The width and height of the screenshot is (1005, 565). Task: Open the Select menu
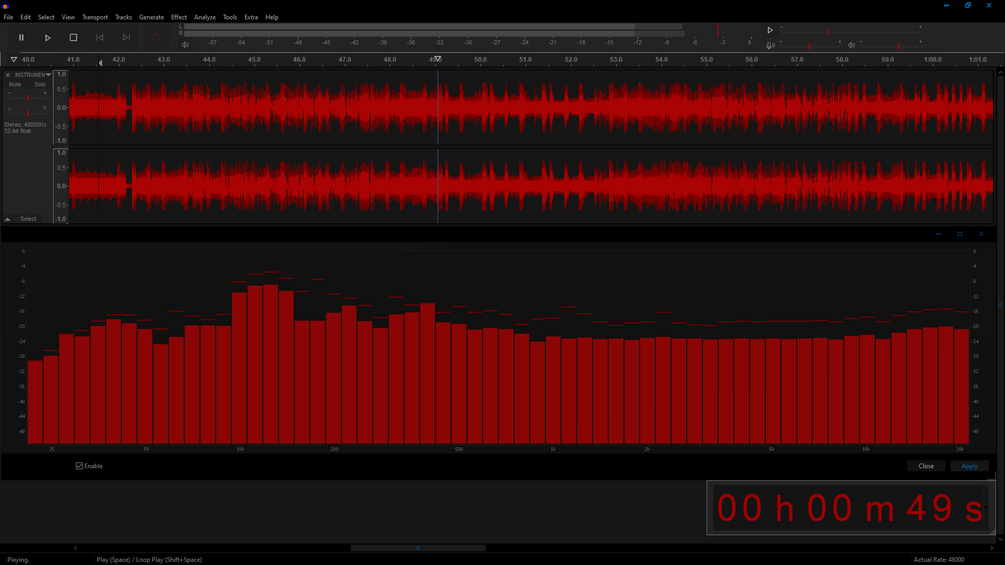pos(46,17)
